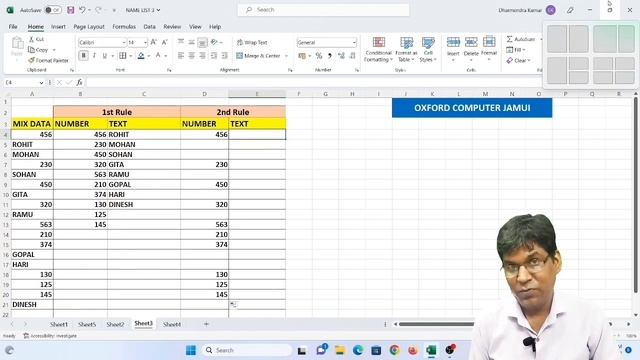640x360 pixels.
Task: Click the Save icon in the title bar
Action: 71,10
